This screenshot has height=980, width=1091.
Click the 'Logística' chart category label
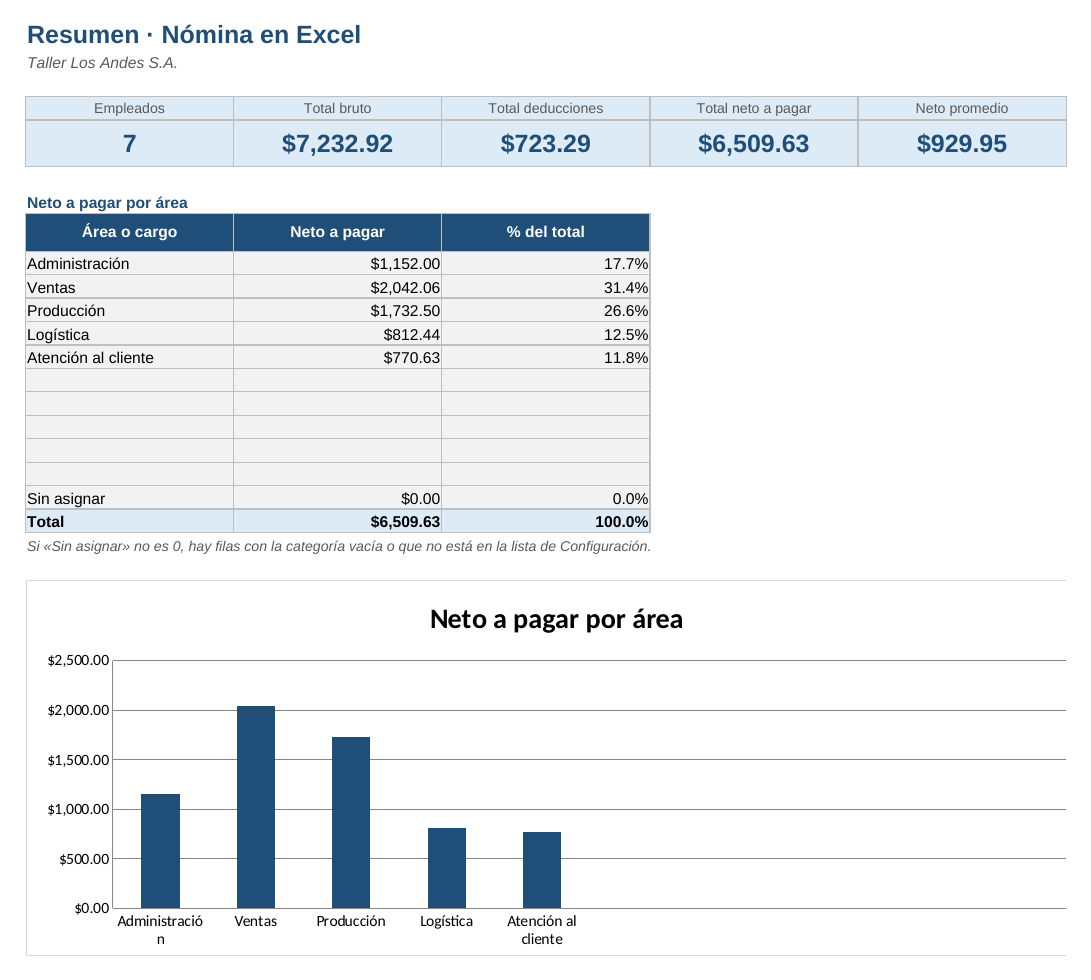pyautogui.click(x=447, y=922)
